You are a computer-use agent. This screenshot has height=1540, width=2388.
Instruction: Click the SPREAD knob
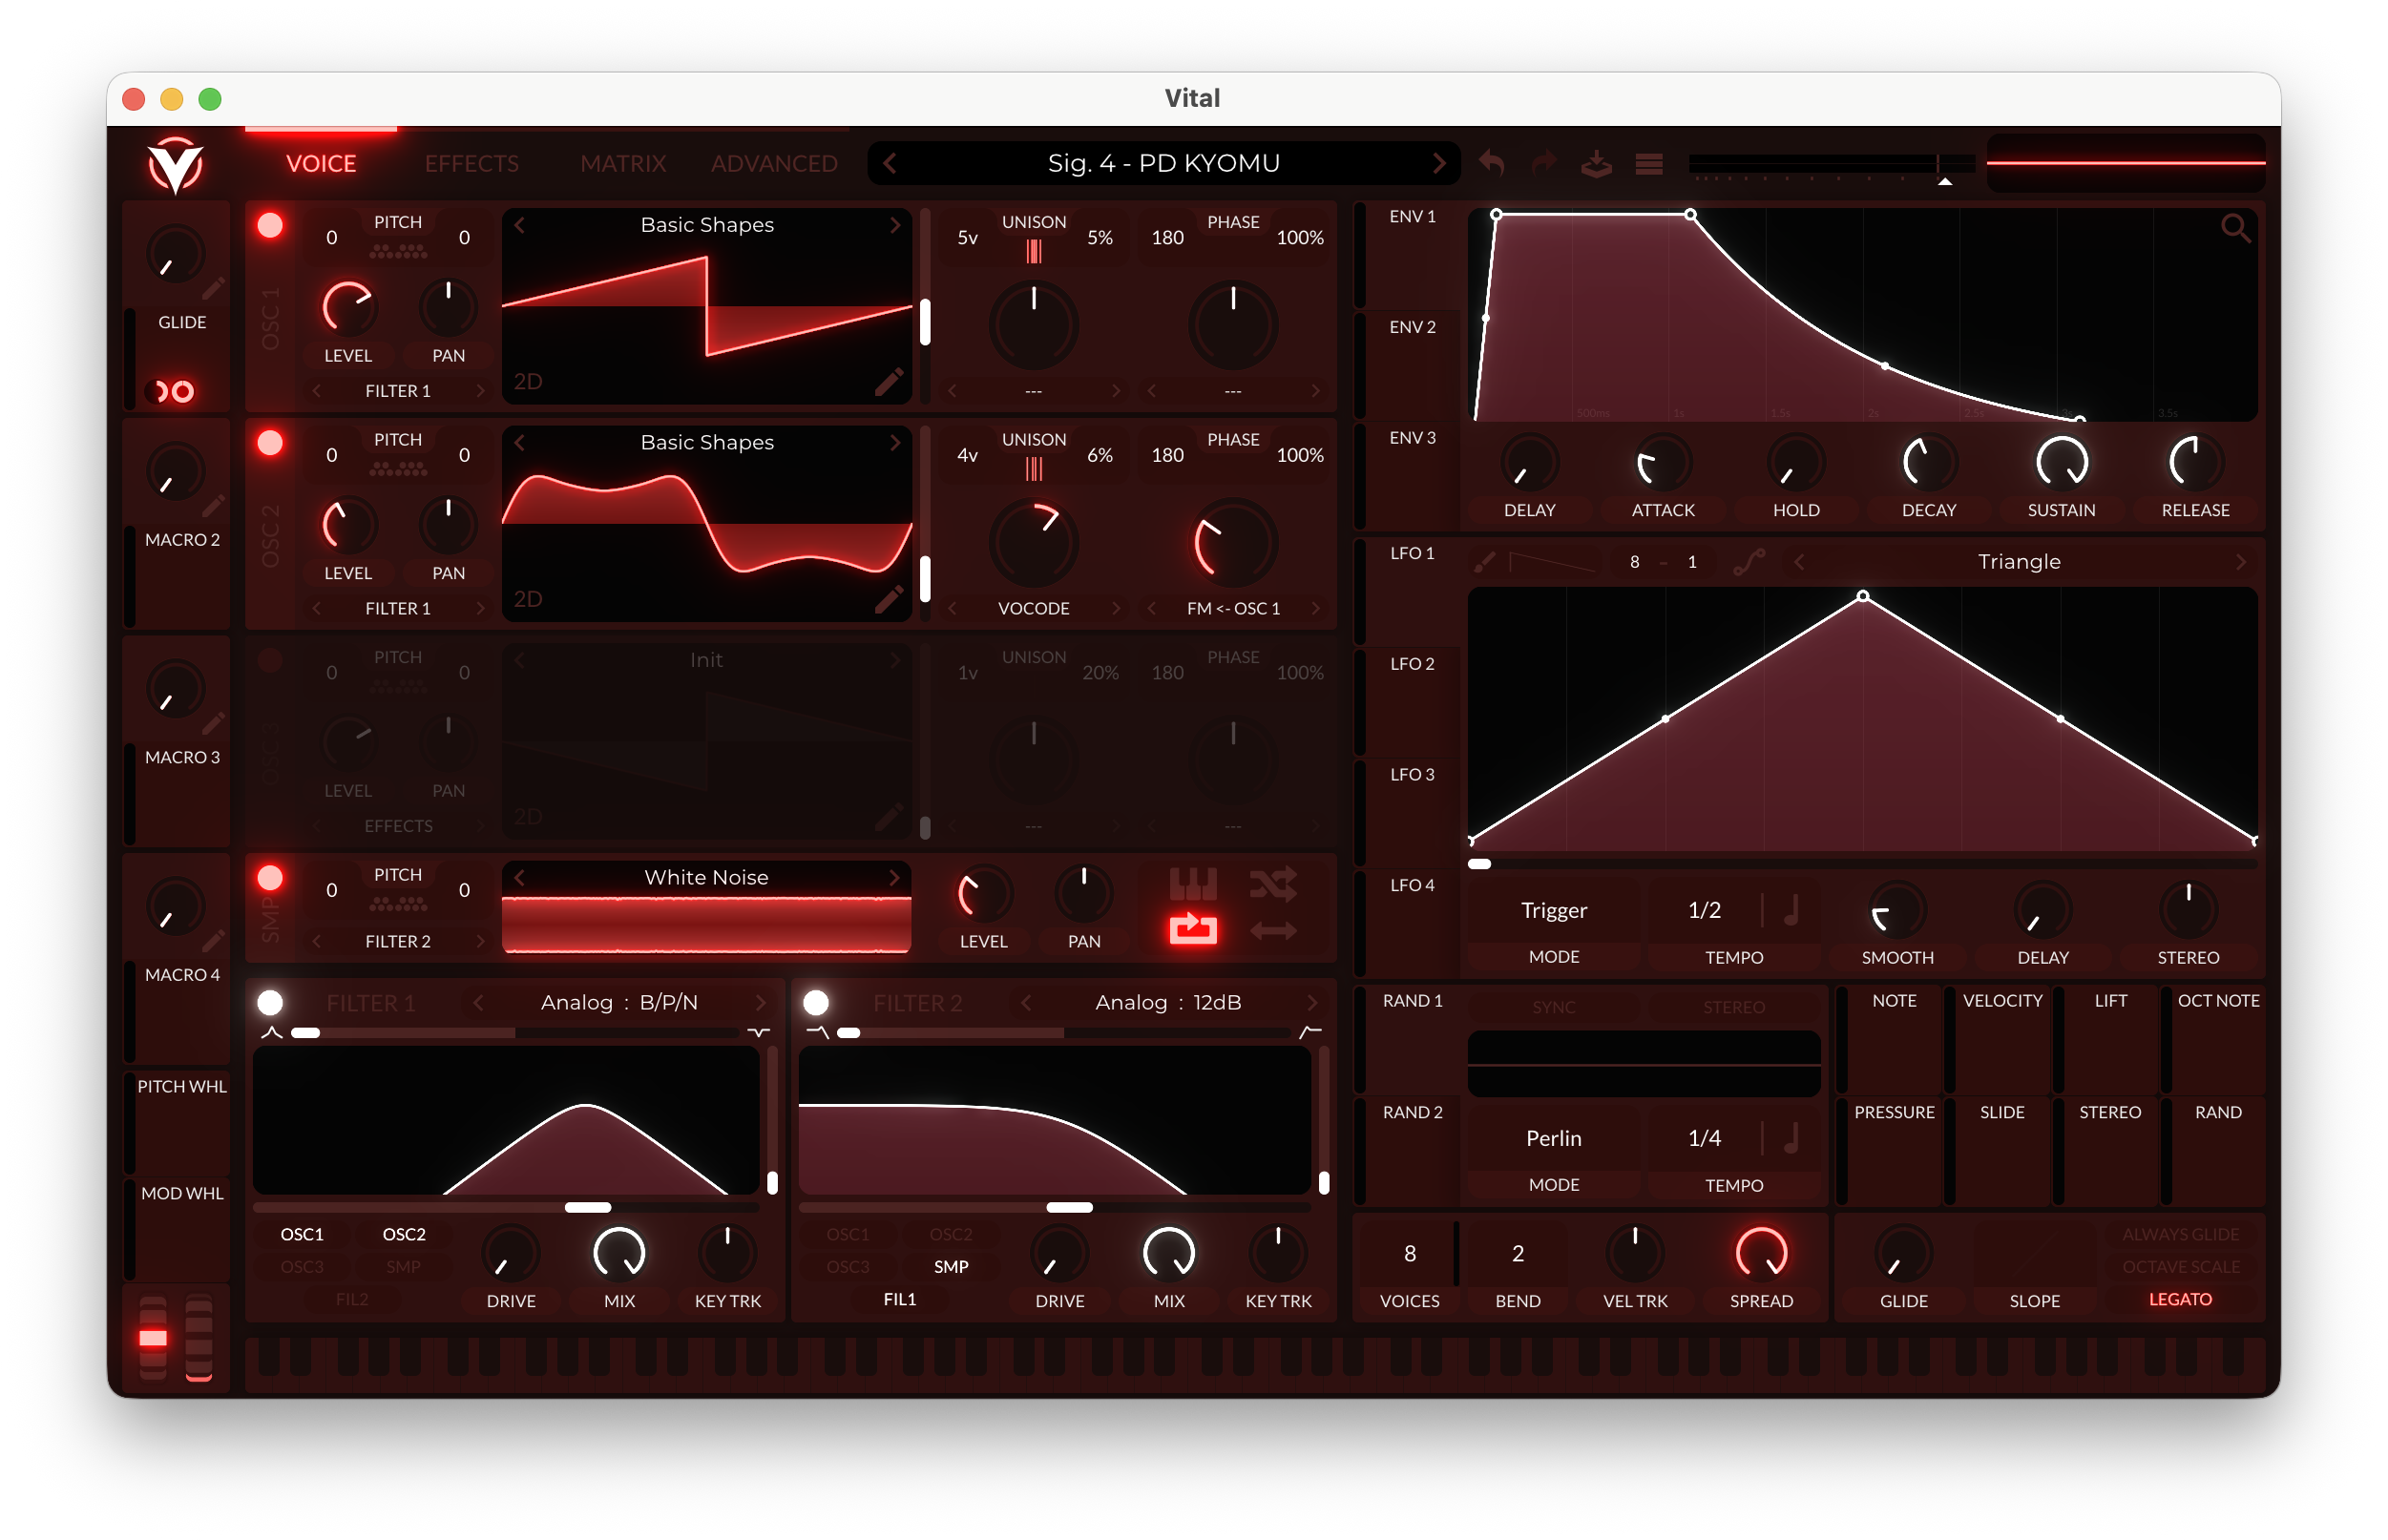point(1761,1253)
